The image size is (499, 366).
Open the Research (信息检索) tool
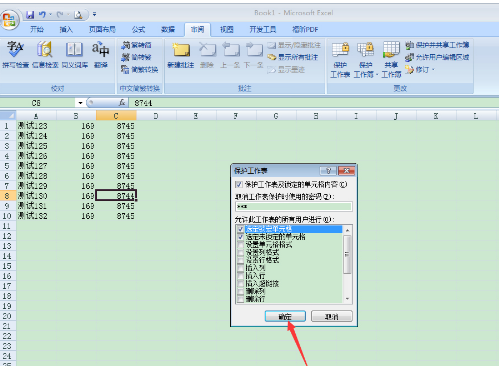(x=45, y=54)
